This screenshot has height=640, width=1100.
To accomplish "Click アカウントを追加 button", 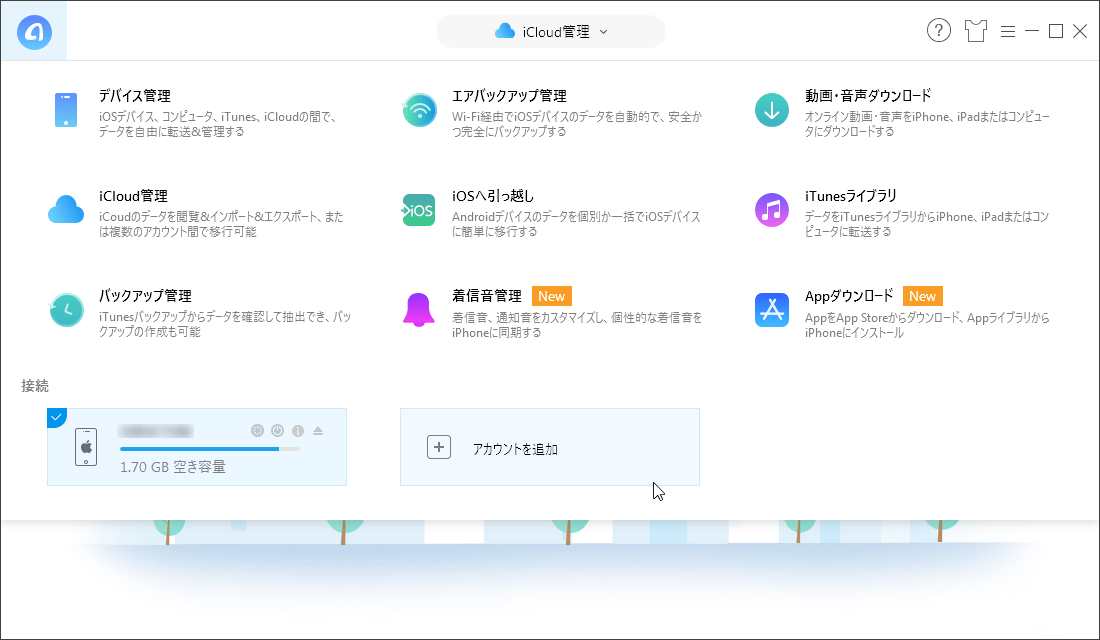I will 550,447.
